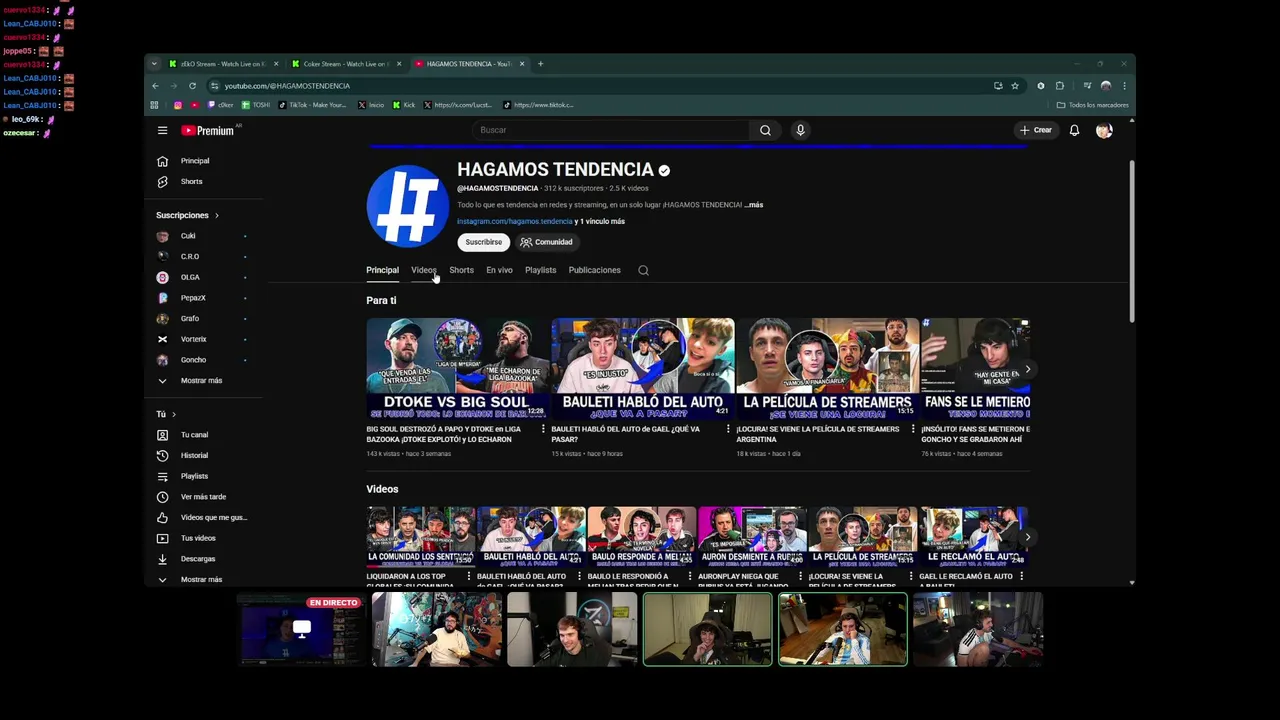The height and width of the screenshot is (720, 1280).
Task: Open the apps grid in bookmarks bar
Action: coord(154,105)
